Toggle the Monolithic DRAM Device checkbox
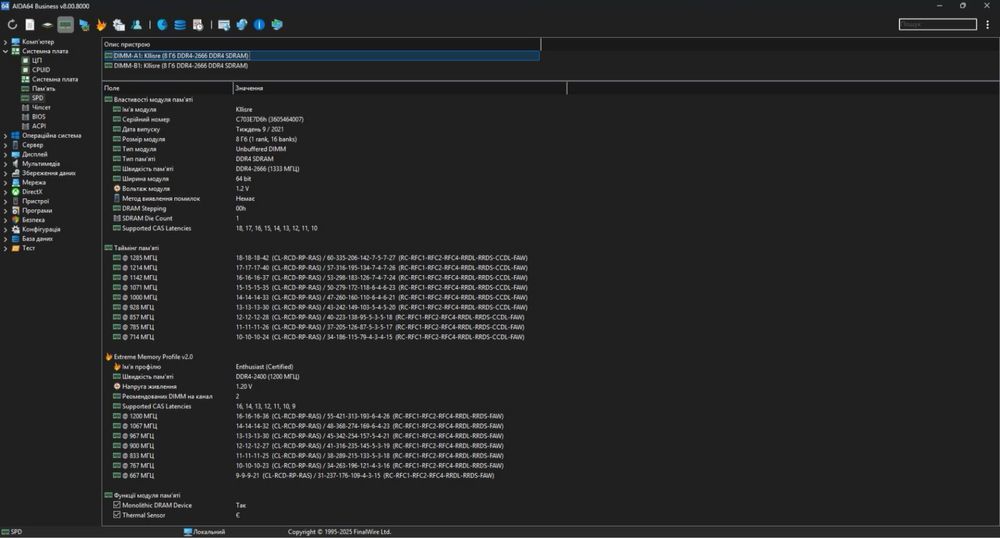Viewport: 1000px width, 538px height. (117, 505)
